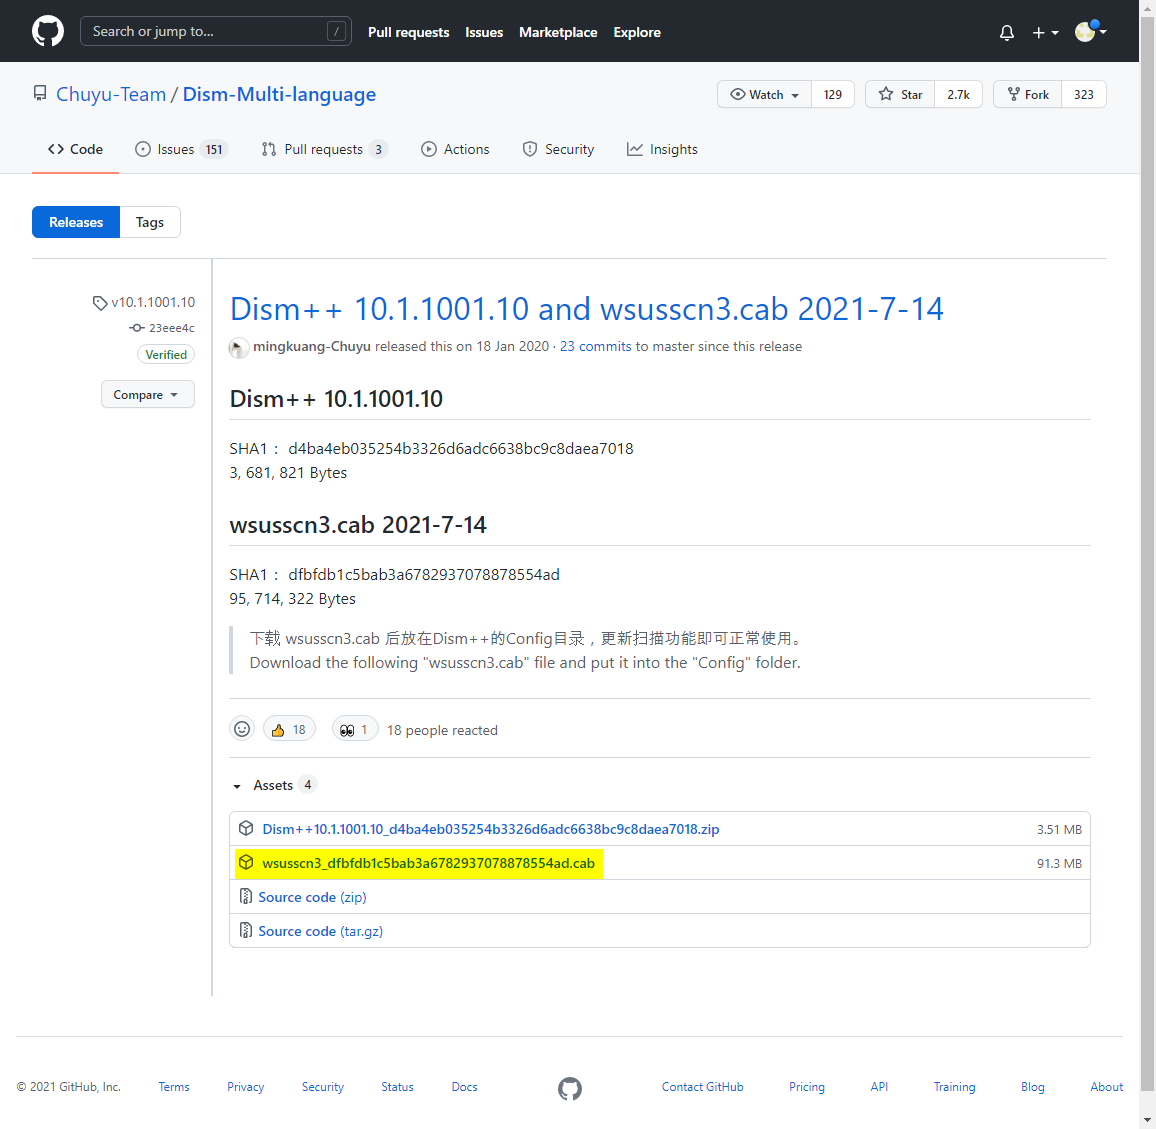
Task: Open the GitHub home logo
Action: pyautogui.click(x=48, y=32)
